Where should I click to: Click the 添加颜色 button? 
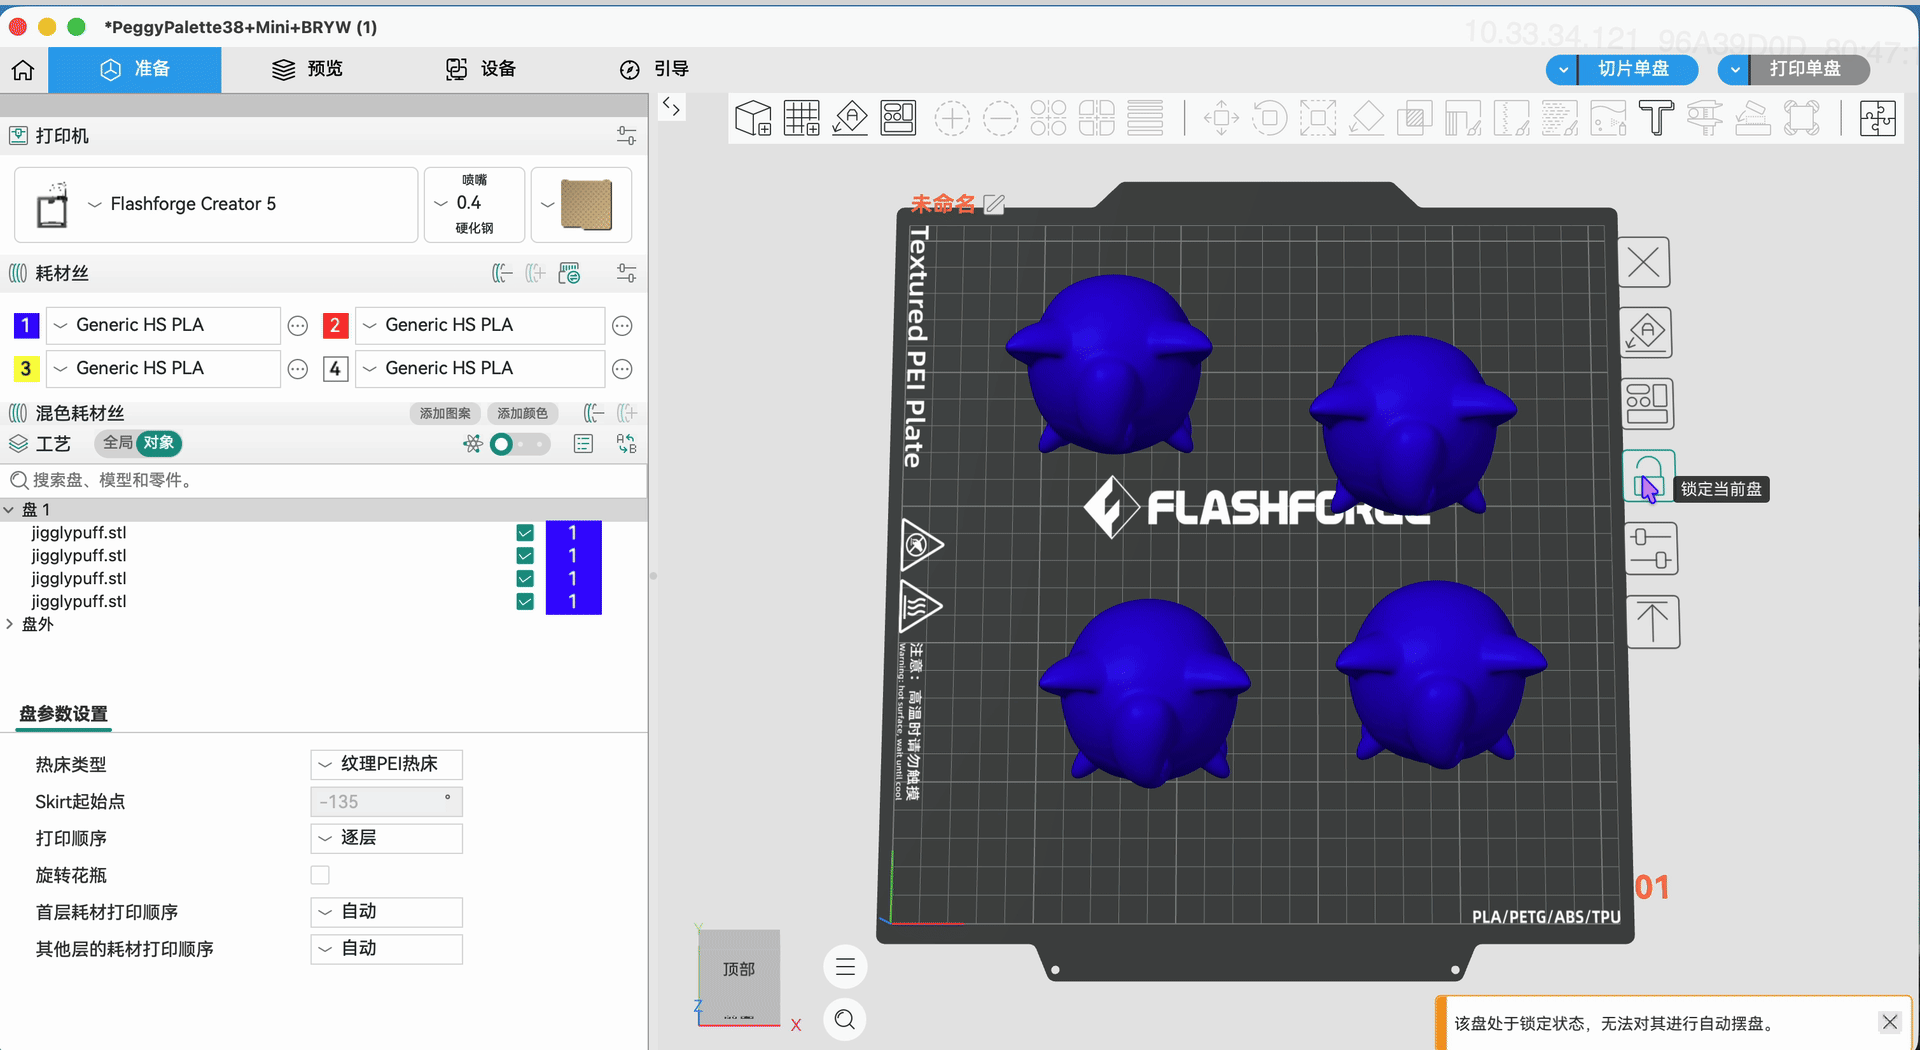(x=522, y=413)
